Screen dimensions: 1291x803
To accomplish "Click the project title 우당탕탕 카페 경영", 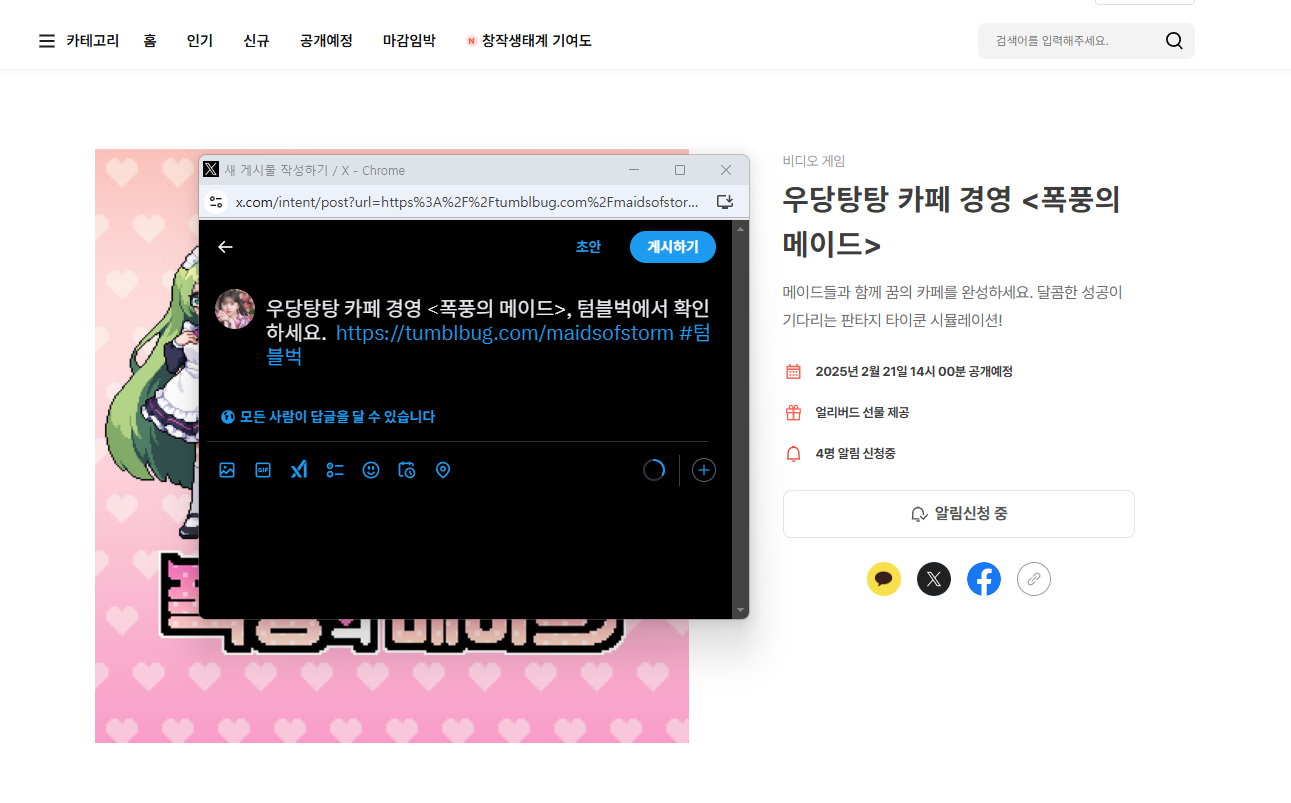I will (x=951, y=222).
